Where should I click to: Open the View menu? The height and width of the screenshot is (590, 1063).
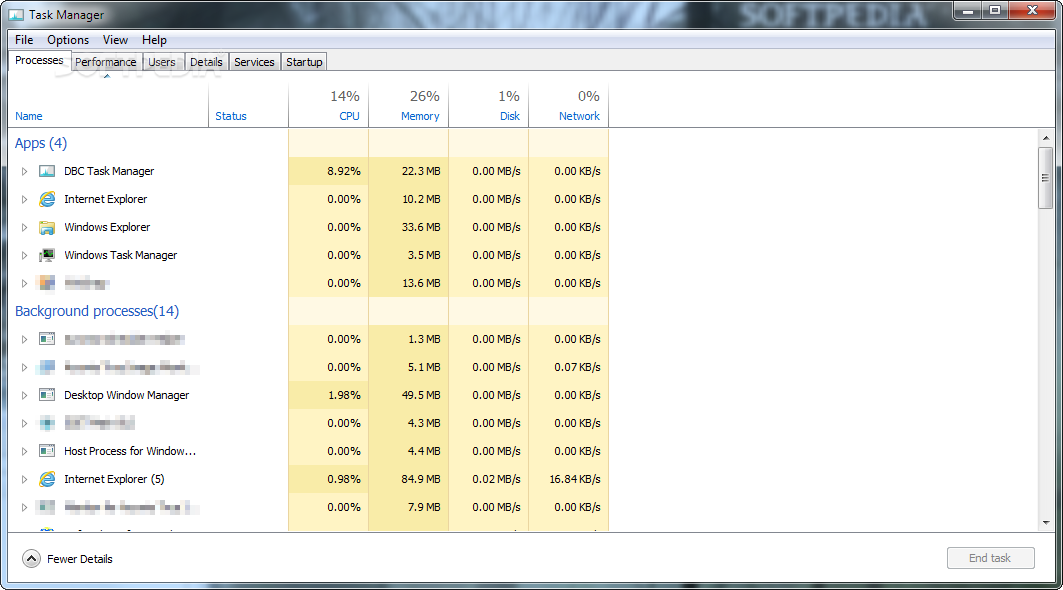pyautogui.click(x=115, y=40)
